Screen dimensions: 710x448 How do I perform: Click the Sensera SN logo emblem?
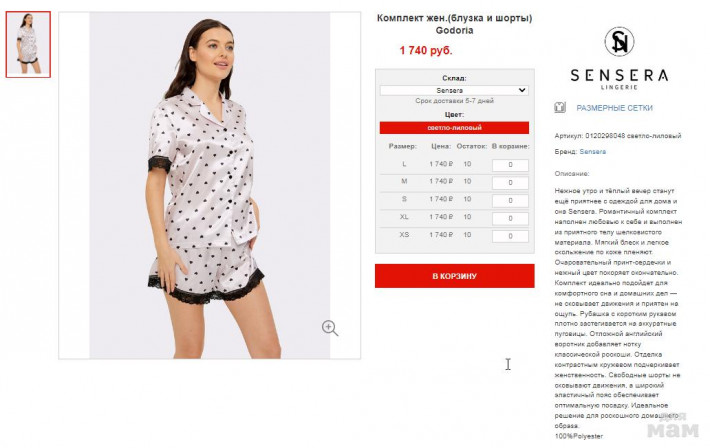(619, 42)
